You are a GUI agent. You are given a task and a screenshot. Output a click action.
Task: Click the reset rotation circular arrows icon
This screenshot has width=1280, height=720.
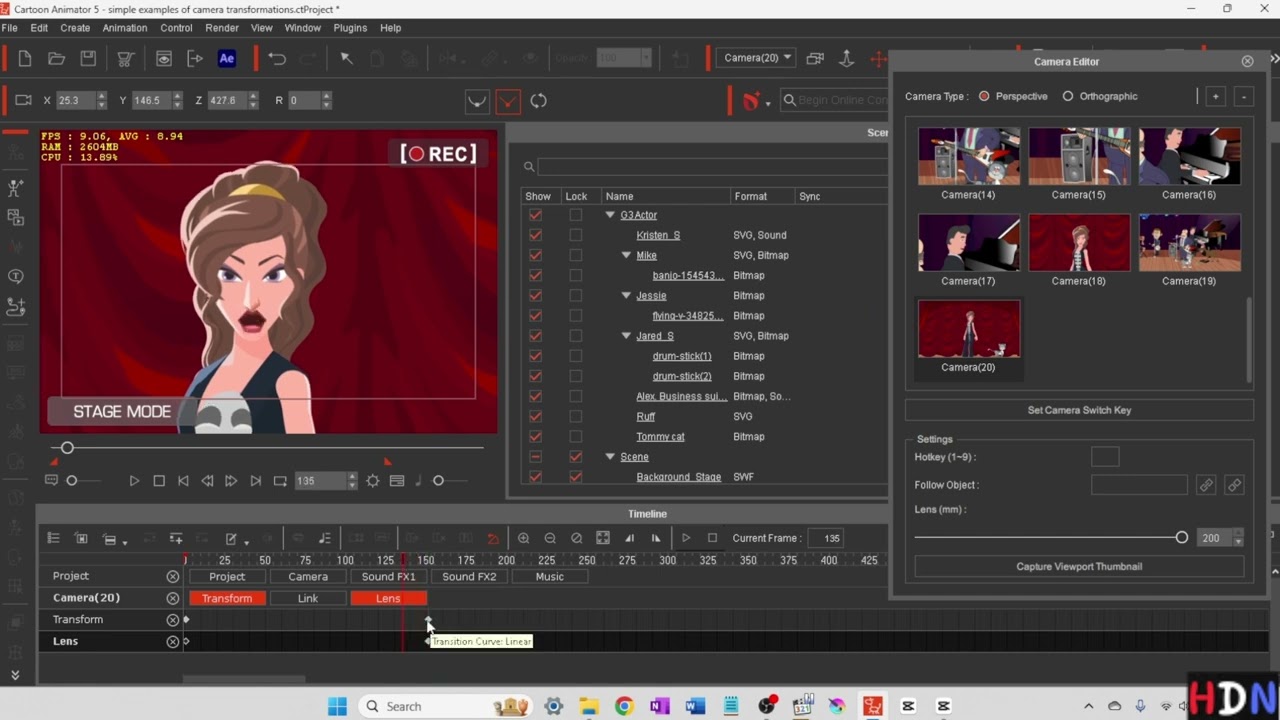[539, 101]
